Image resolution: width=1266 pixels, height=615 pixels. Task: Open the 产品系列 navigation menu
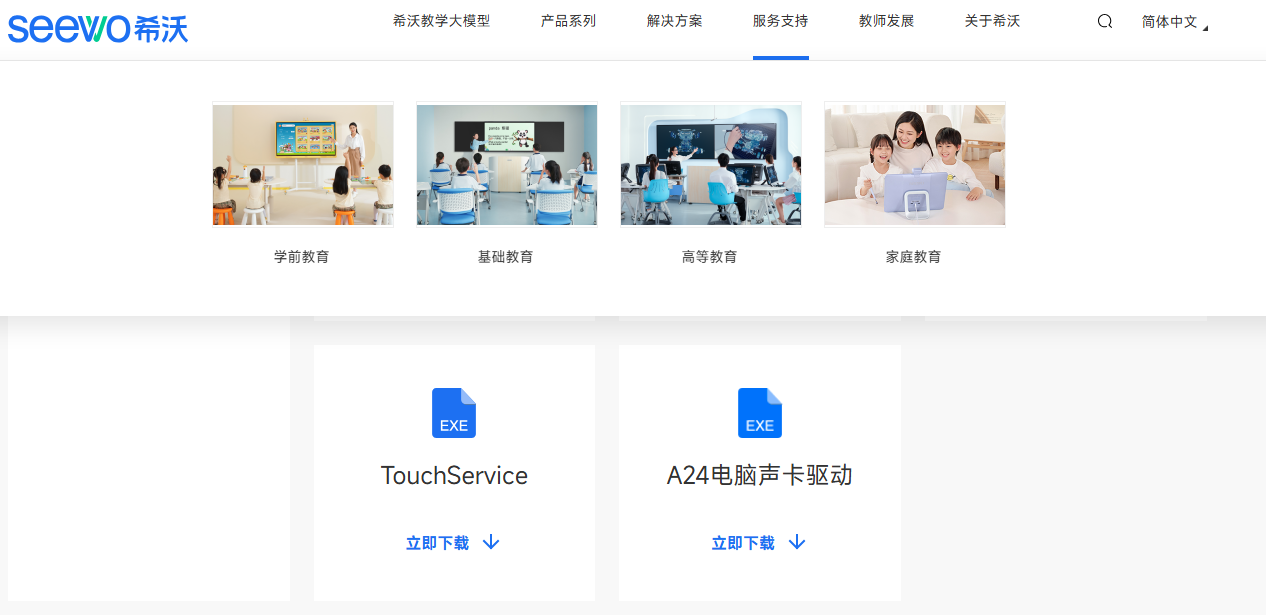pyautogui.click(x=568, y=21)
